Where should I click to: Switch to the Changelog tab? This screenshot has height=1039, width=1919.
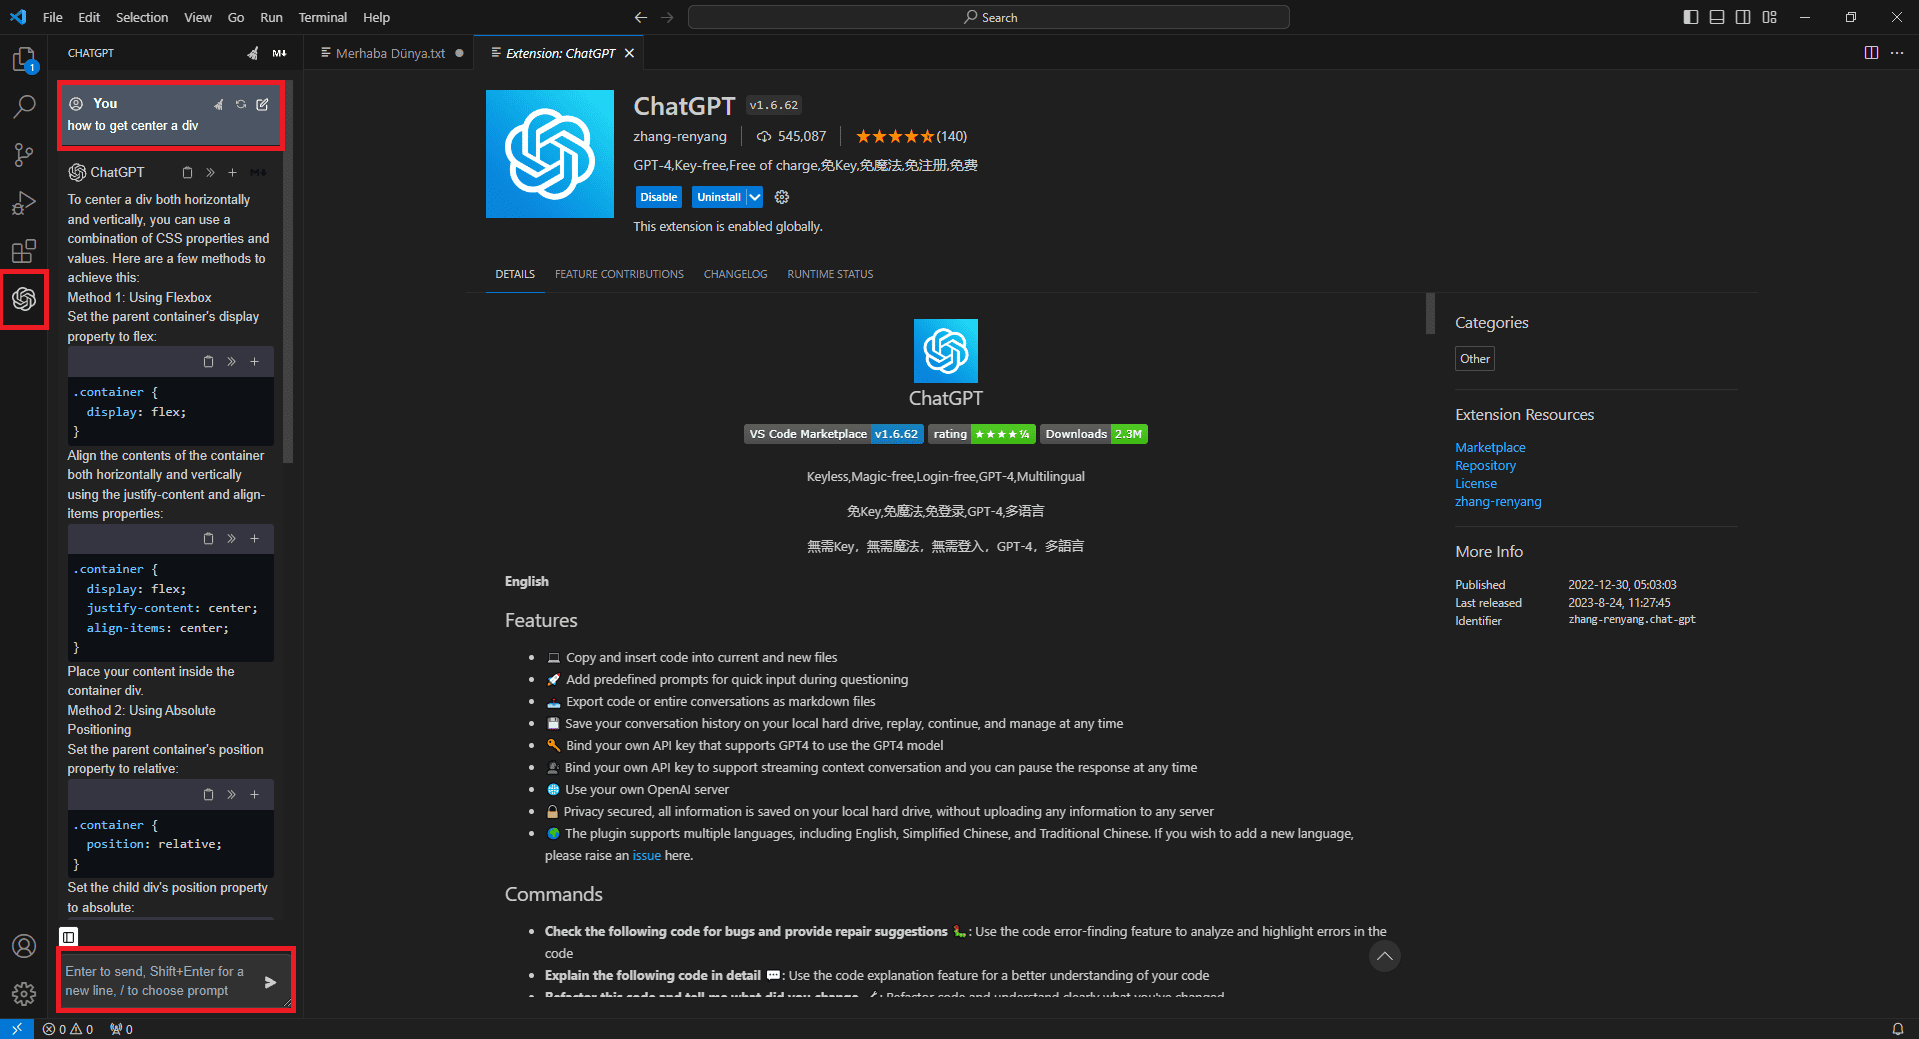pyautogui.click(x=735, y=274)
